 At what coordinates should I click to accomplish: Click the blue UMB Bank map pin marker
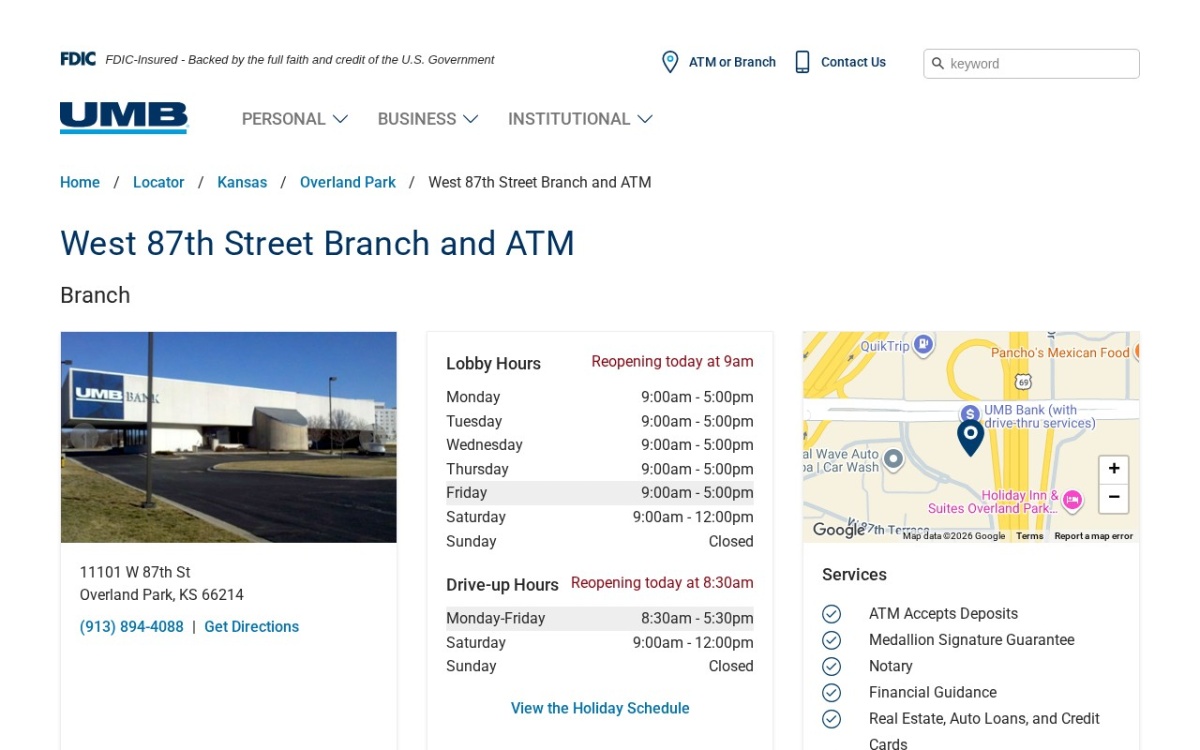coord(970,438)
